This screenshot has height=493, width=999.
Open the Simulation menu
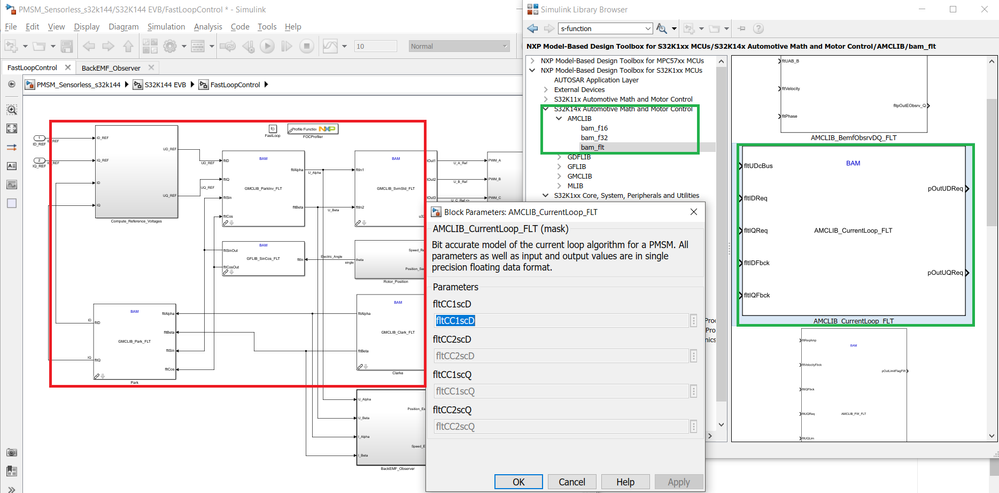[166, 27]
